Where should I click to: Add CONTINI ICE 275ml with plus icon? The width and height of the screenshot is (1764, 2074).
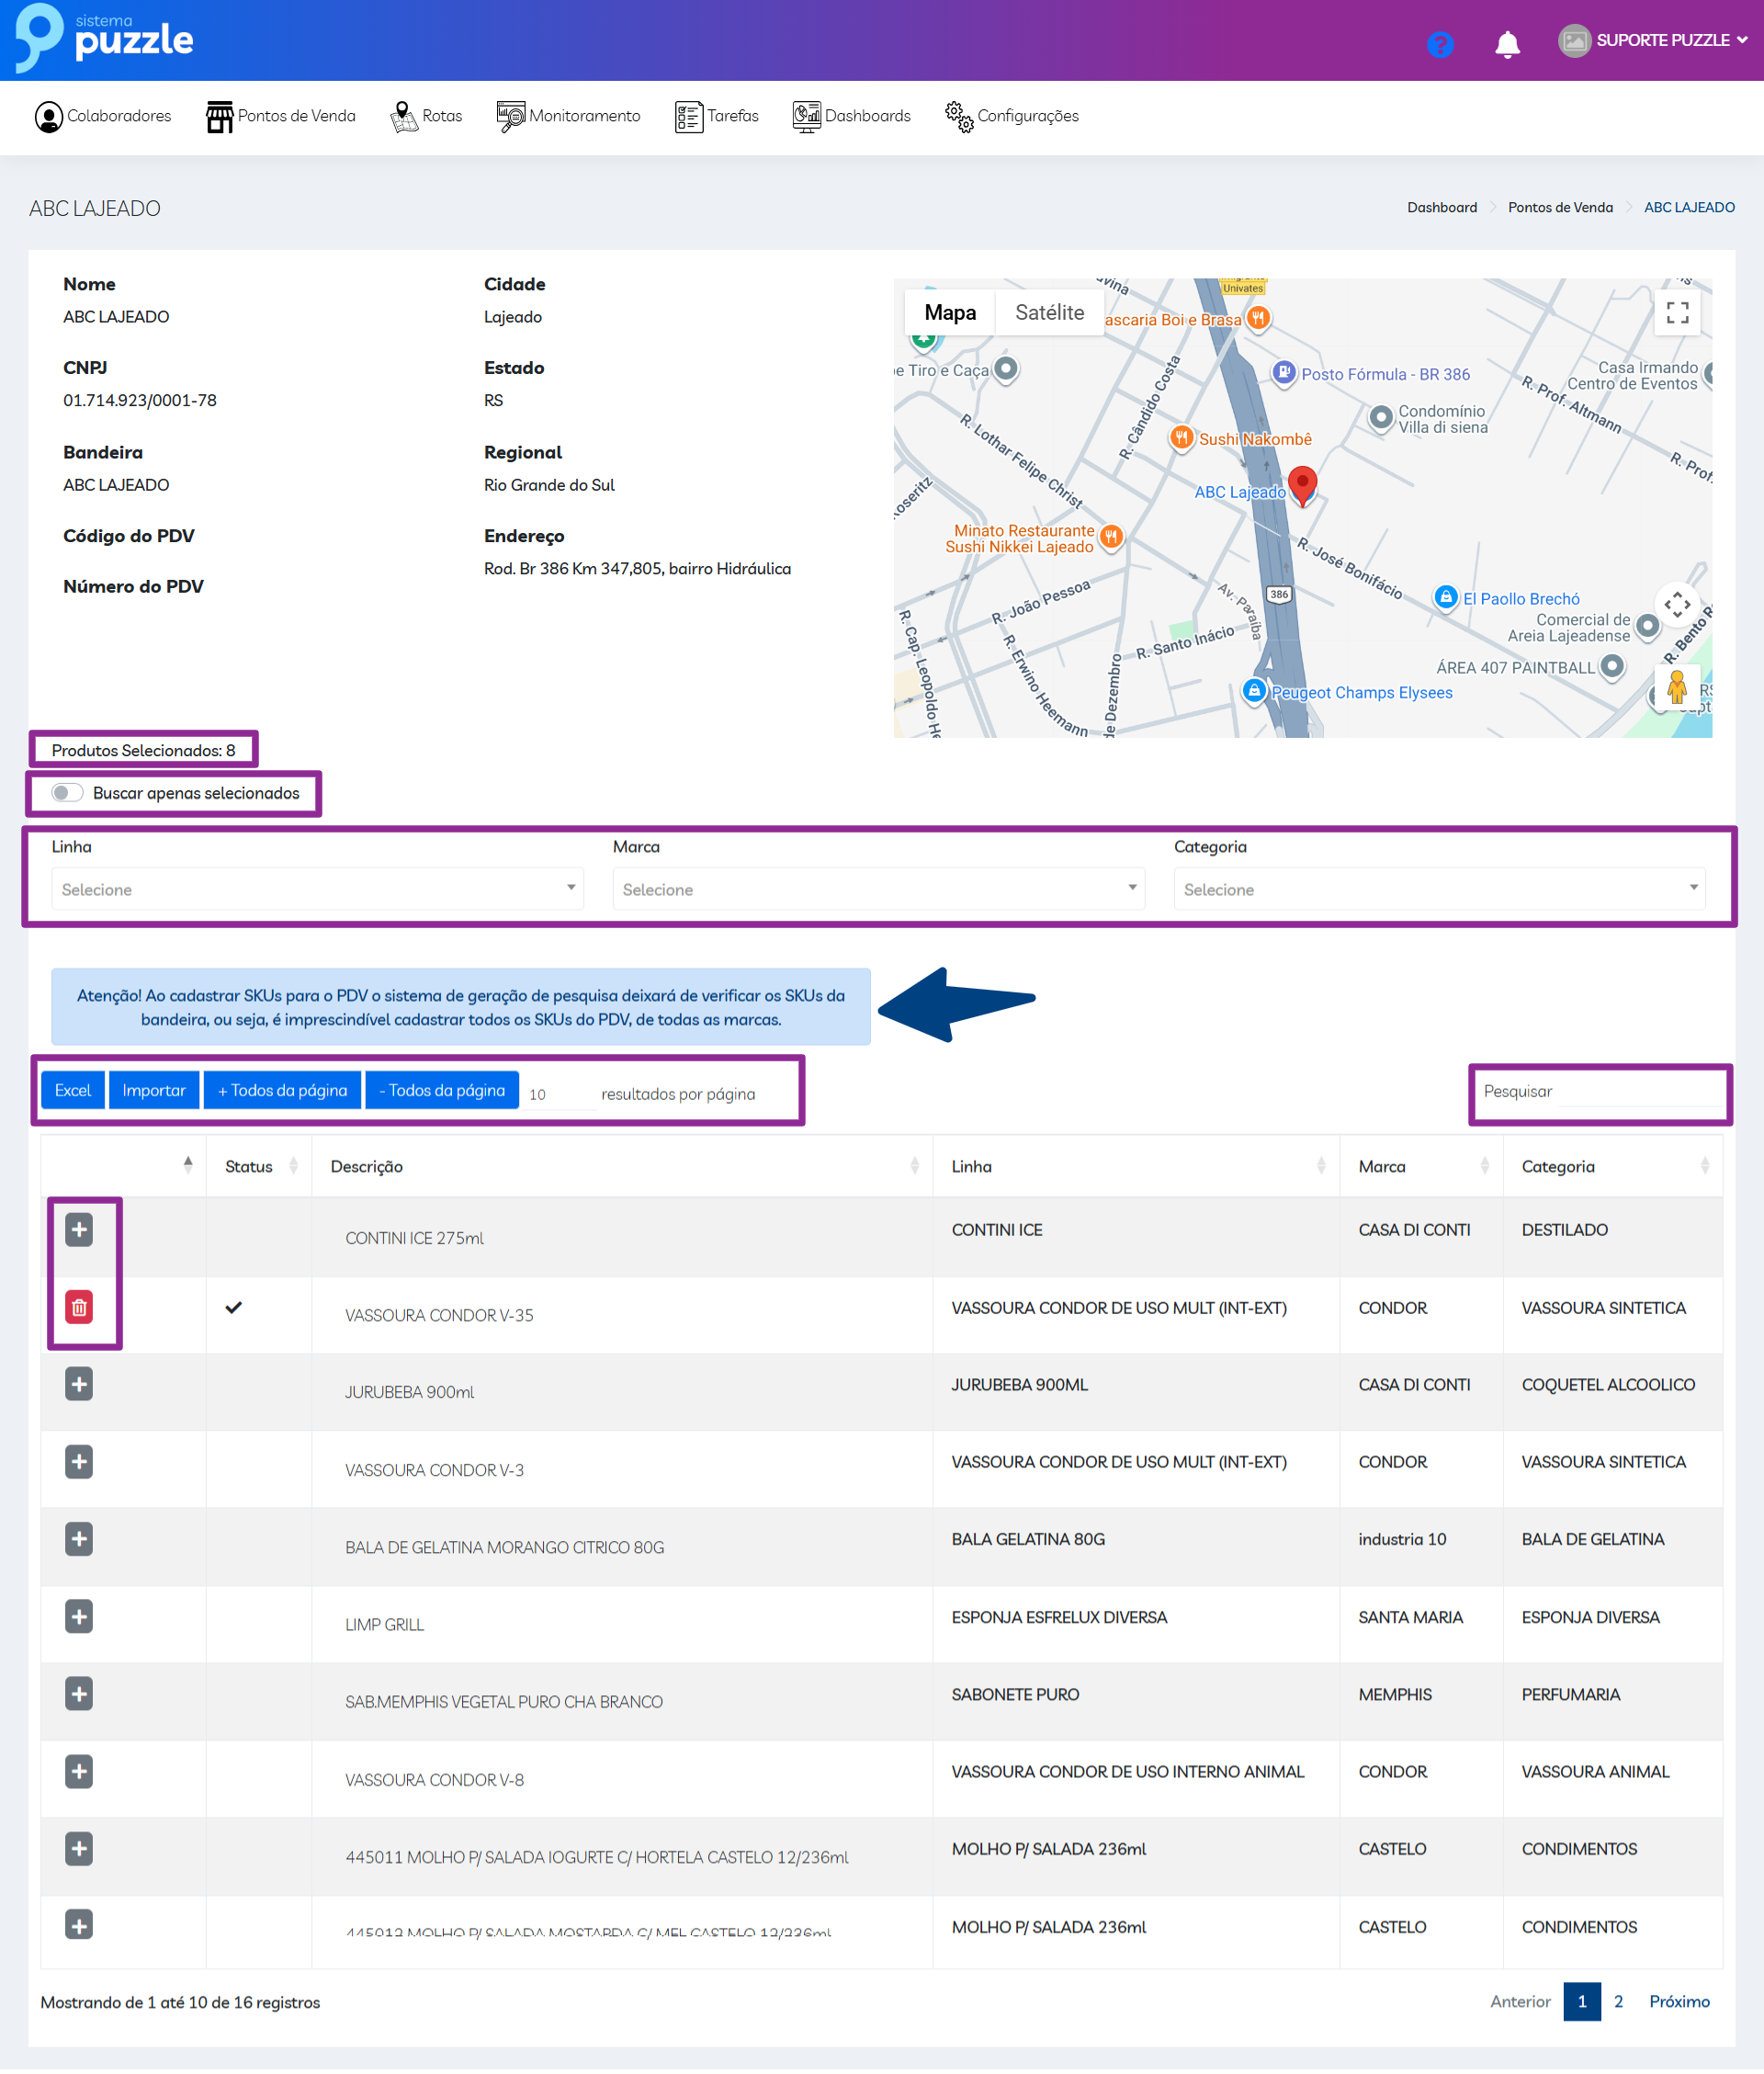click(79, 1229)
